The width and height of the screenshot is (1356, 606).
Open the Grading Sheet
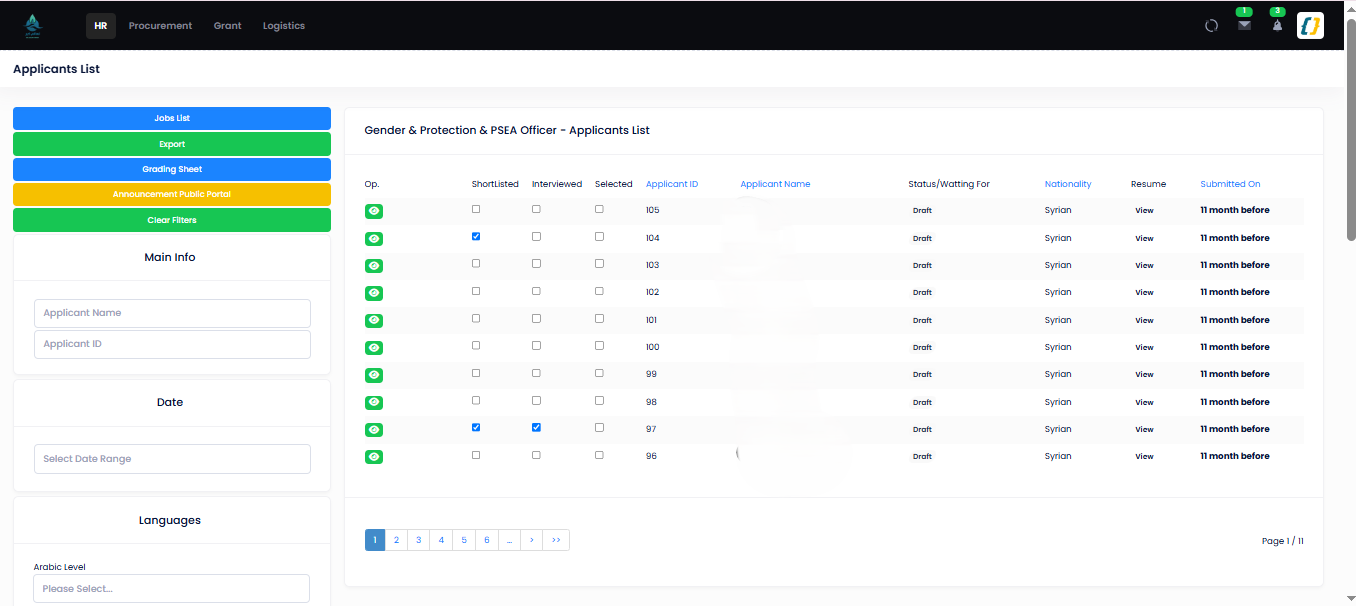(172, 169)
